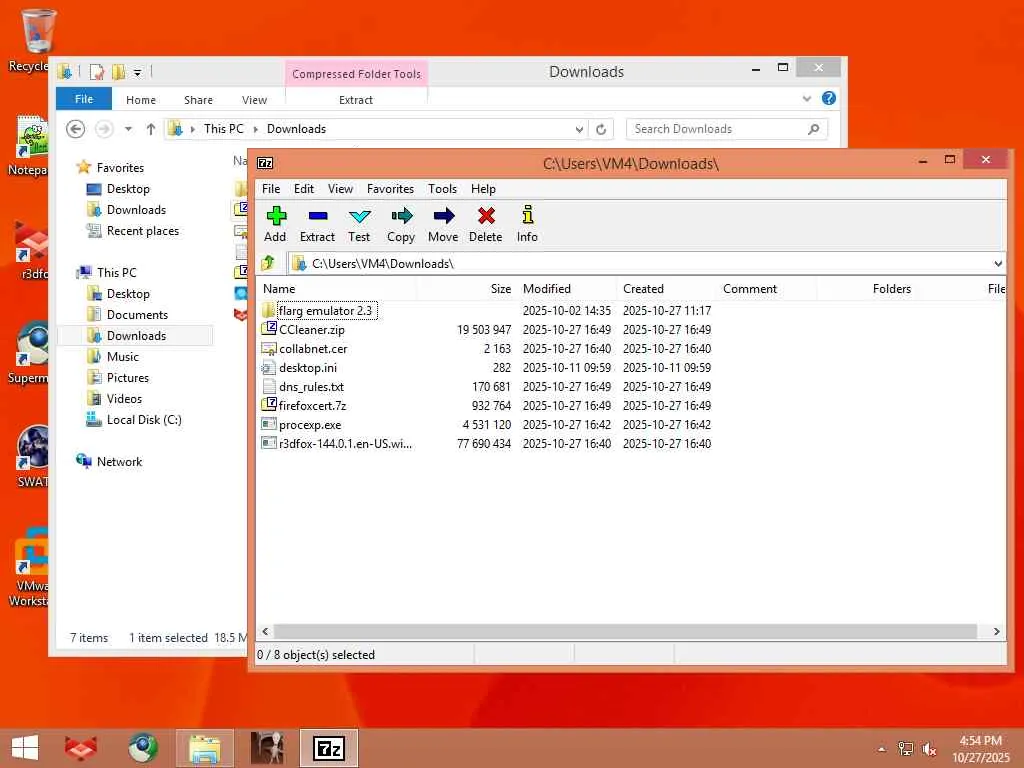Open the 7-Zip Tools menu
Viewport: 1024px width, 768px height.
(x=442, y=189)
